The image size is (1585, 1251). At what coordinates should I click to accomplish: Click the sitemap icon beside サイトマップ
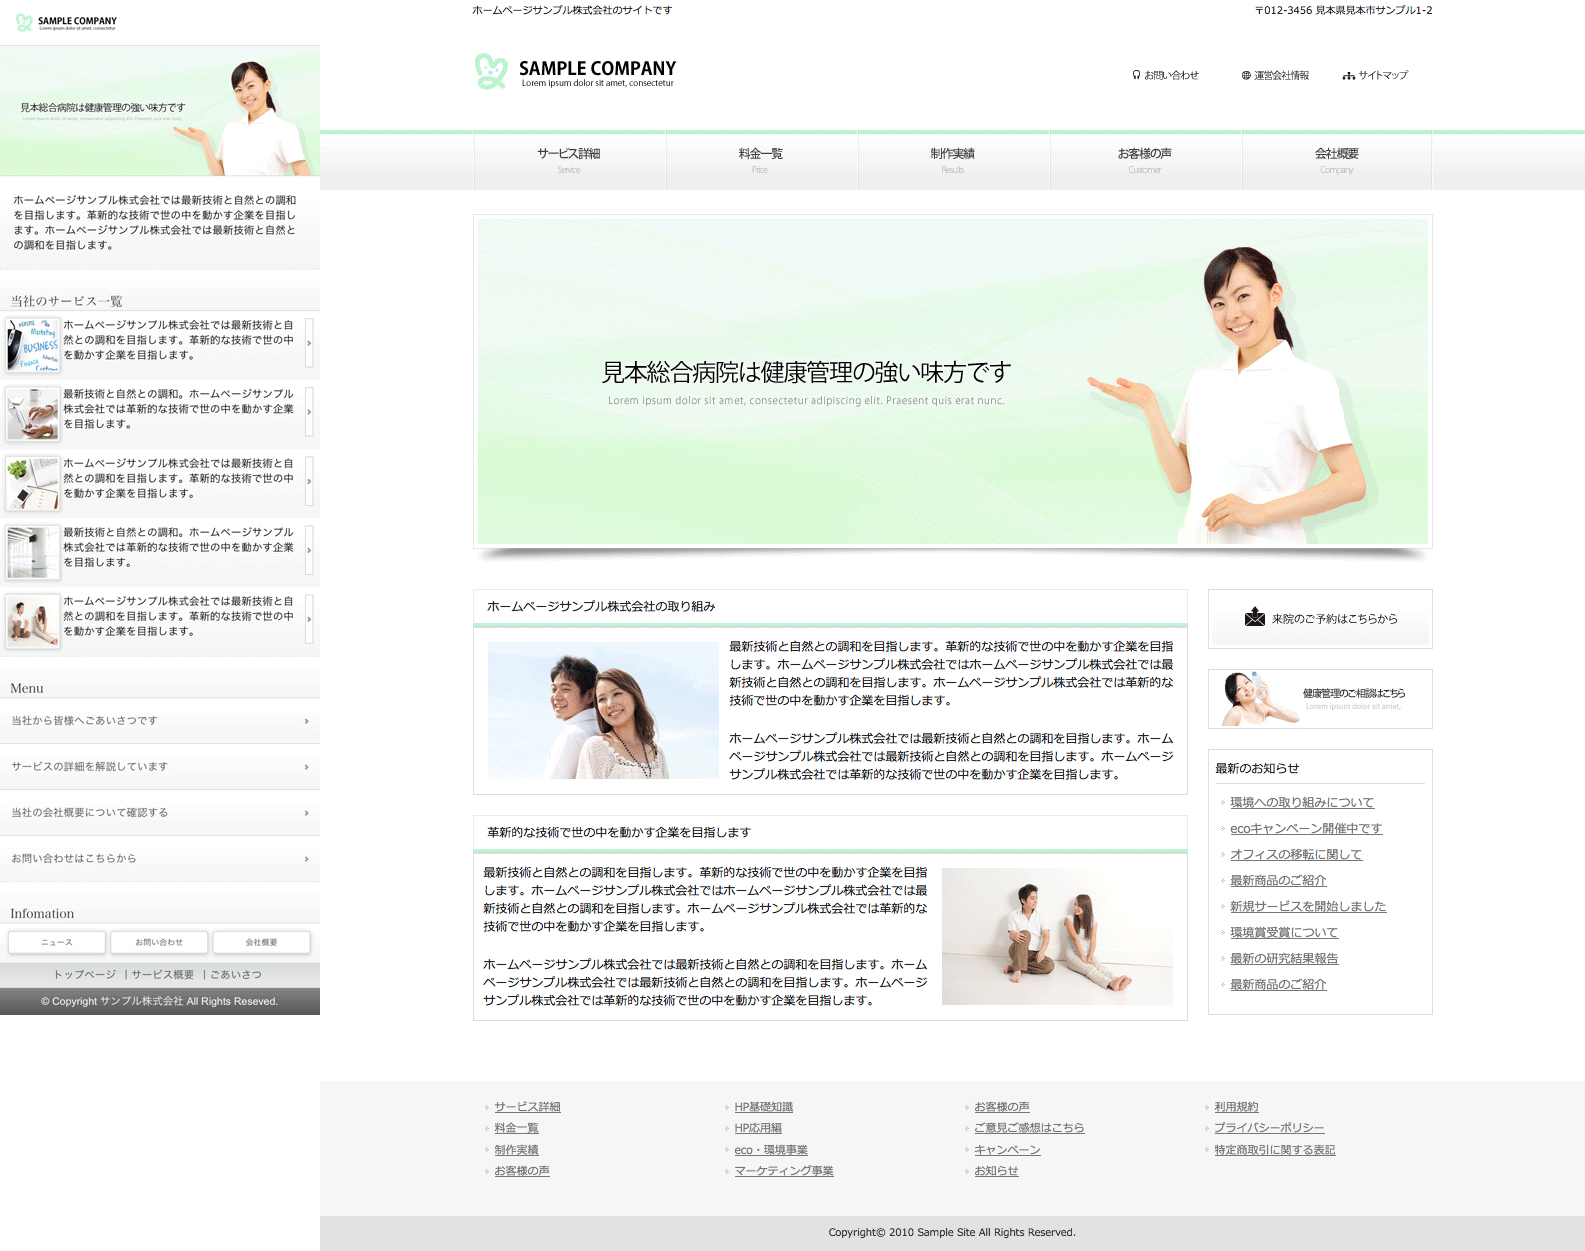[1349, 76]
